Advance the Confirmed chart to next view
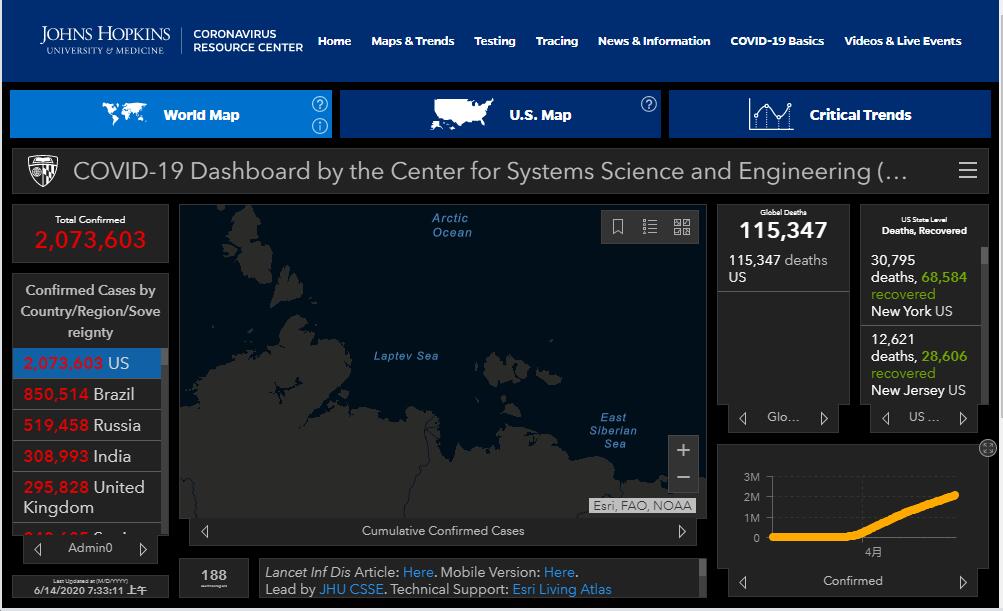 coord(963,582)
